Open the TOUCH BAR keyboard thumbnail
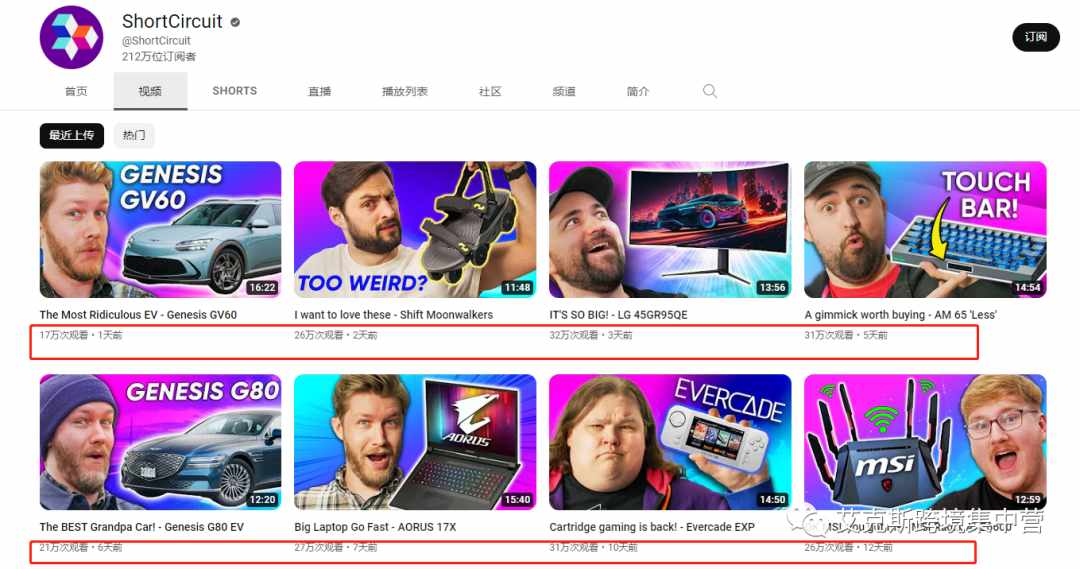The height and width of the screenshot is (569, 1080). click(925, 229)
